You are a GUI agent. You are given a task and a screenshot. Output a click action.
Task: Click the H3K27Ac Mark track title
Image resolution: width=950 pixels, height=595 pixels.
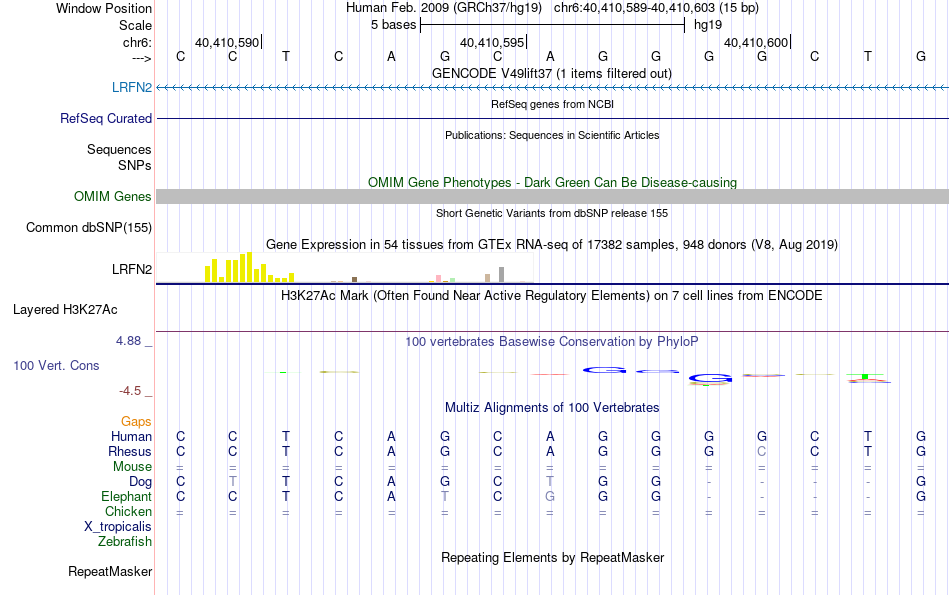tap(552, 296)
